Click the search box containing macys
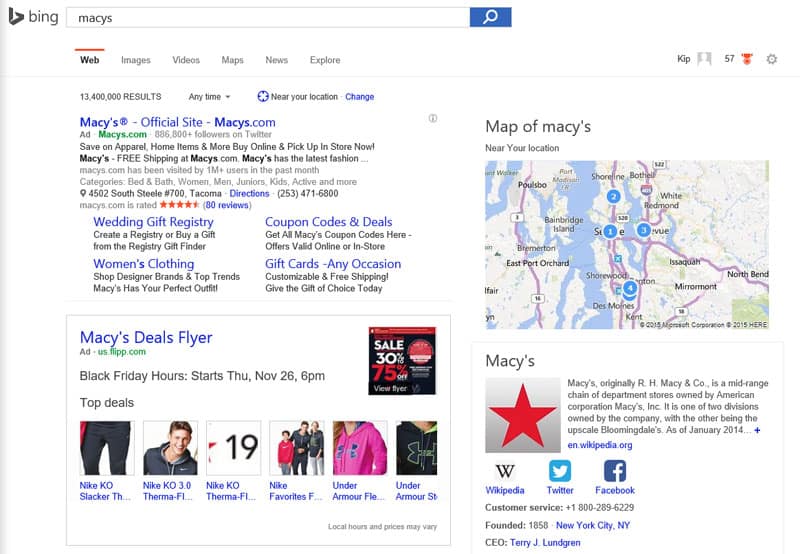The height and width of the screenshot is (554, 800). pyautogui.click(x=268, y=17)
